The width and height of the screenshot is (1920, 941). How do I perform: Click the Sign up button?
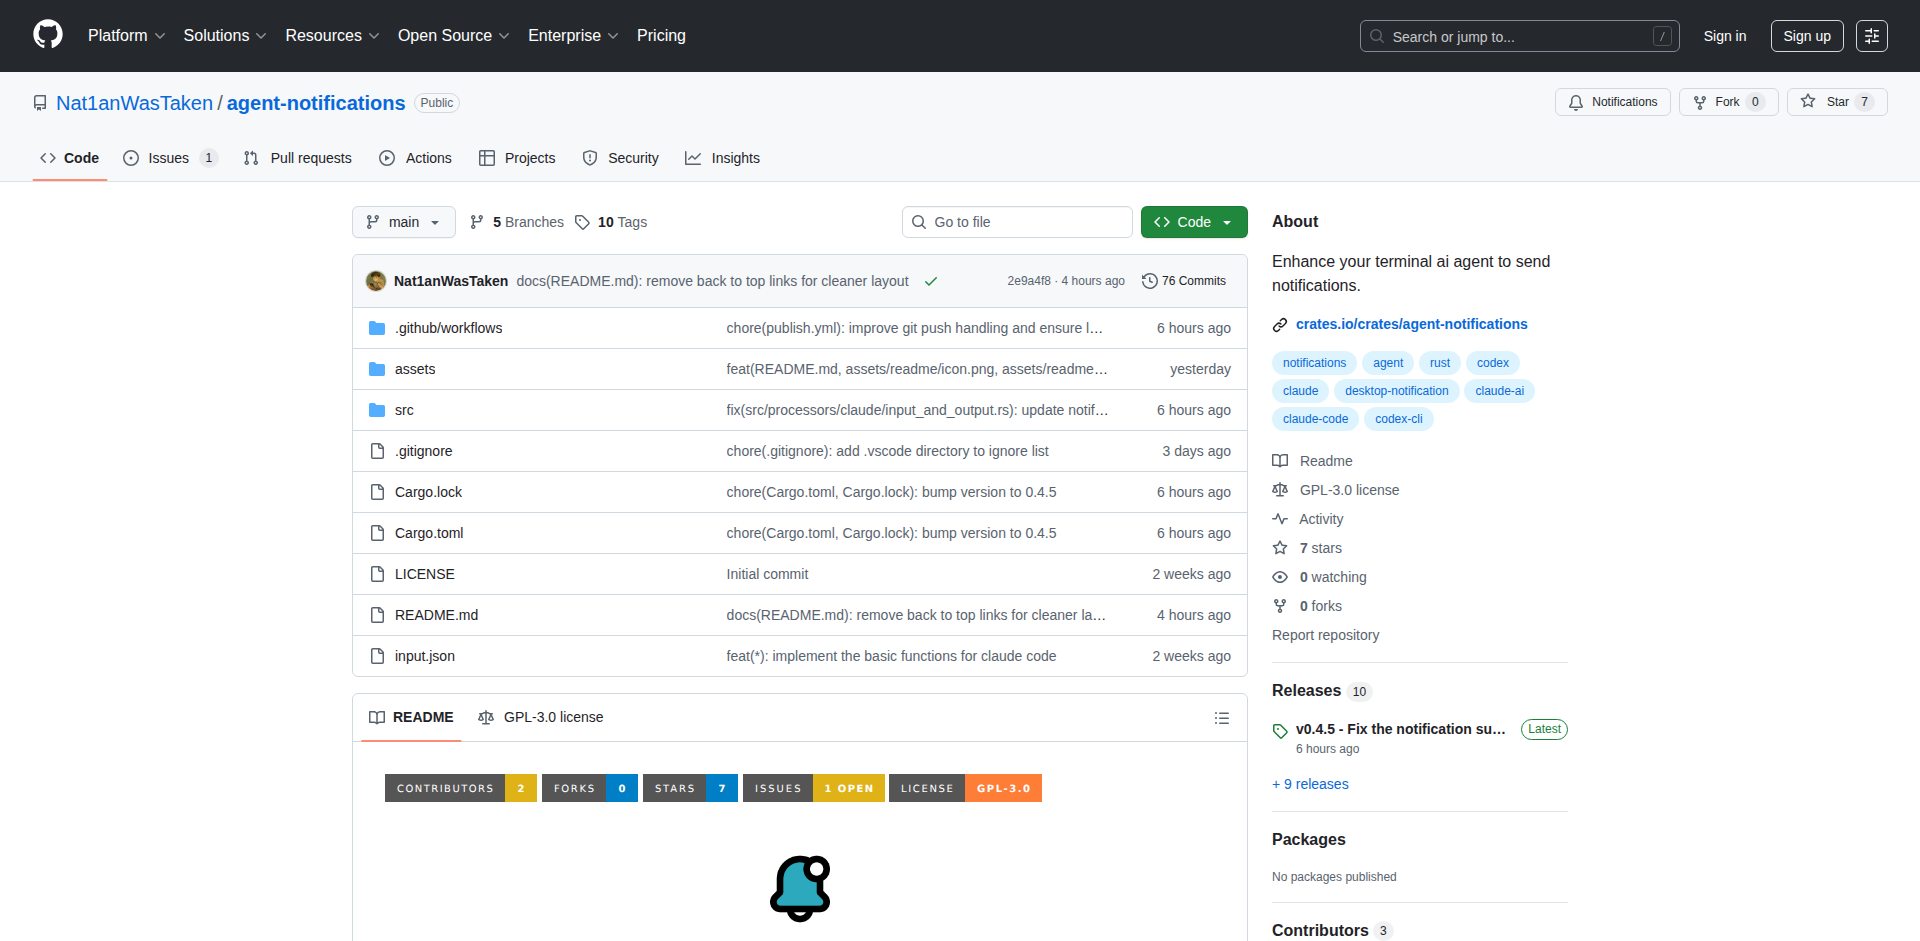coord(1807,36)
